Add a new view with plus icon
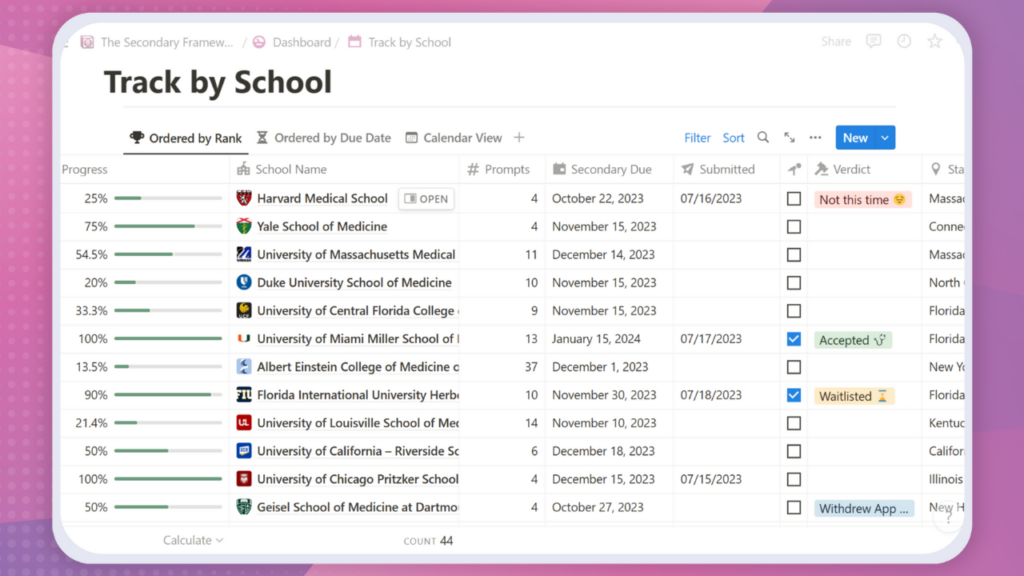This screenshot has height=576, width=1024. click(519, 138)
